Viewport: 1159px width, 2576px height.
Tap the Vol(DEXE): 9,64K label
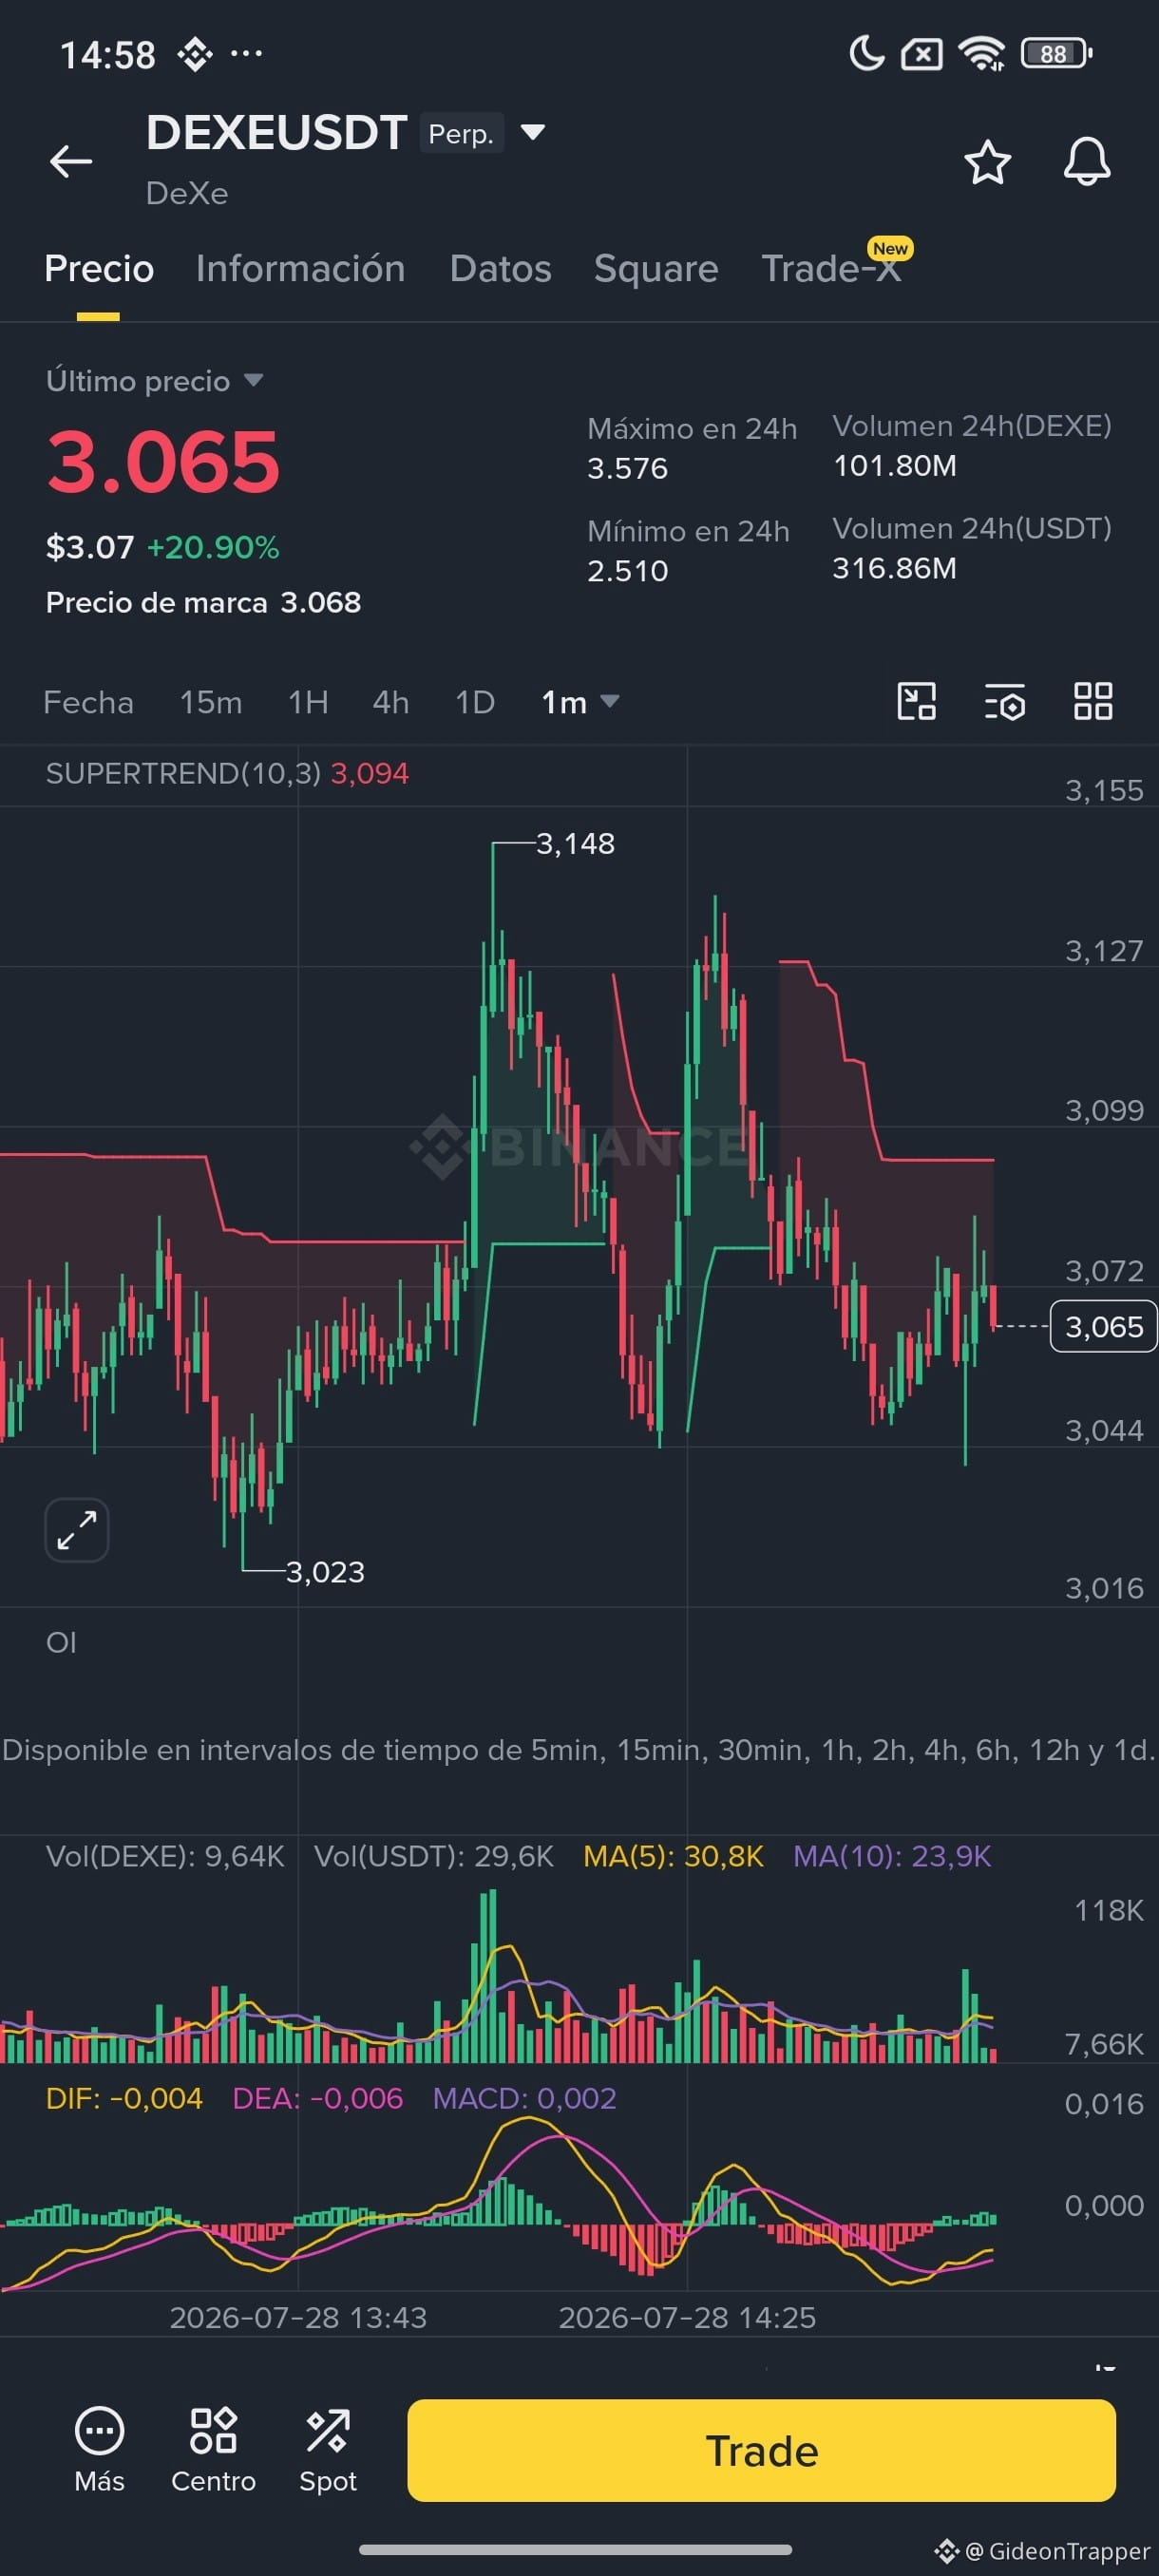(x=165, y=1856)
